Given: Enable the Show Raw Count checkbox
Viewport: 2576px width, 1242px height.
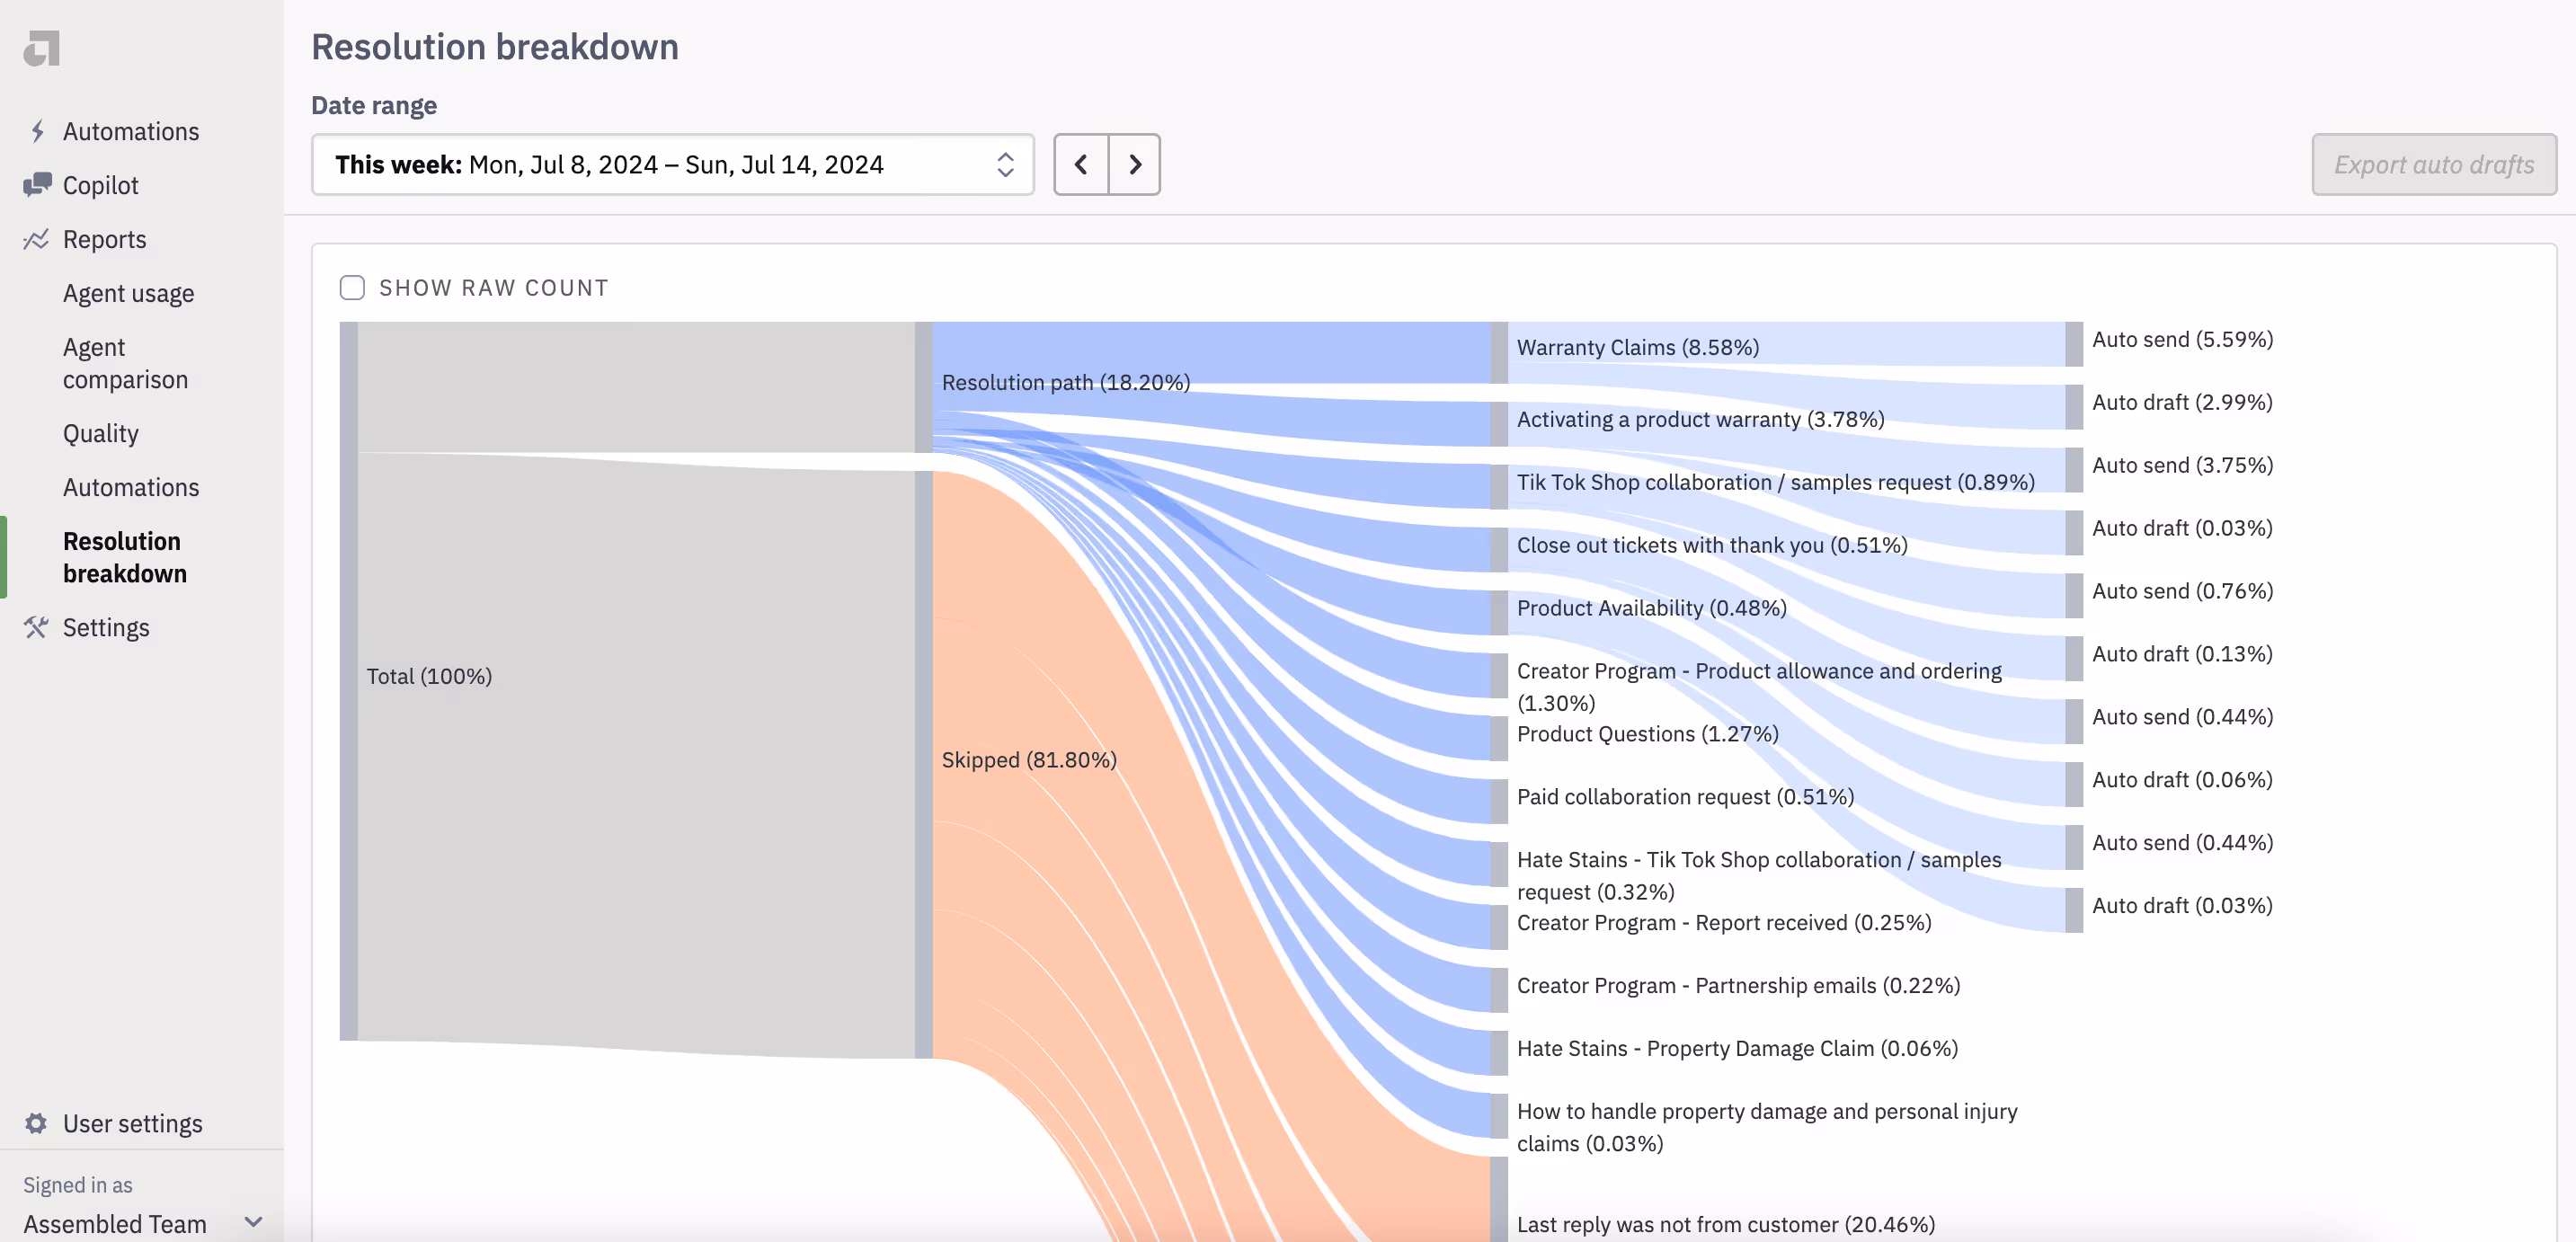Looking at the screenshot, I should (352, 288).
